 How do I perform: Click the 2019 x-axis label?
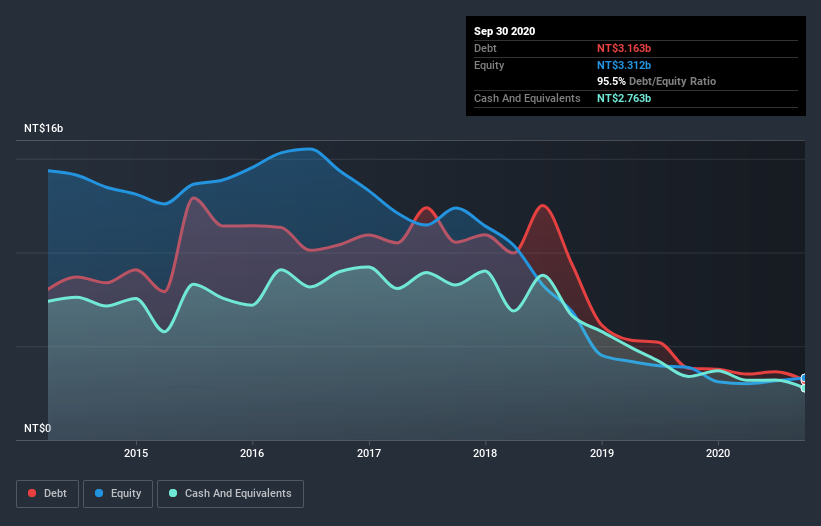pyautogui.click(x=602, y=453)
